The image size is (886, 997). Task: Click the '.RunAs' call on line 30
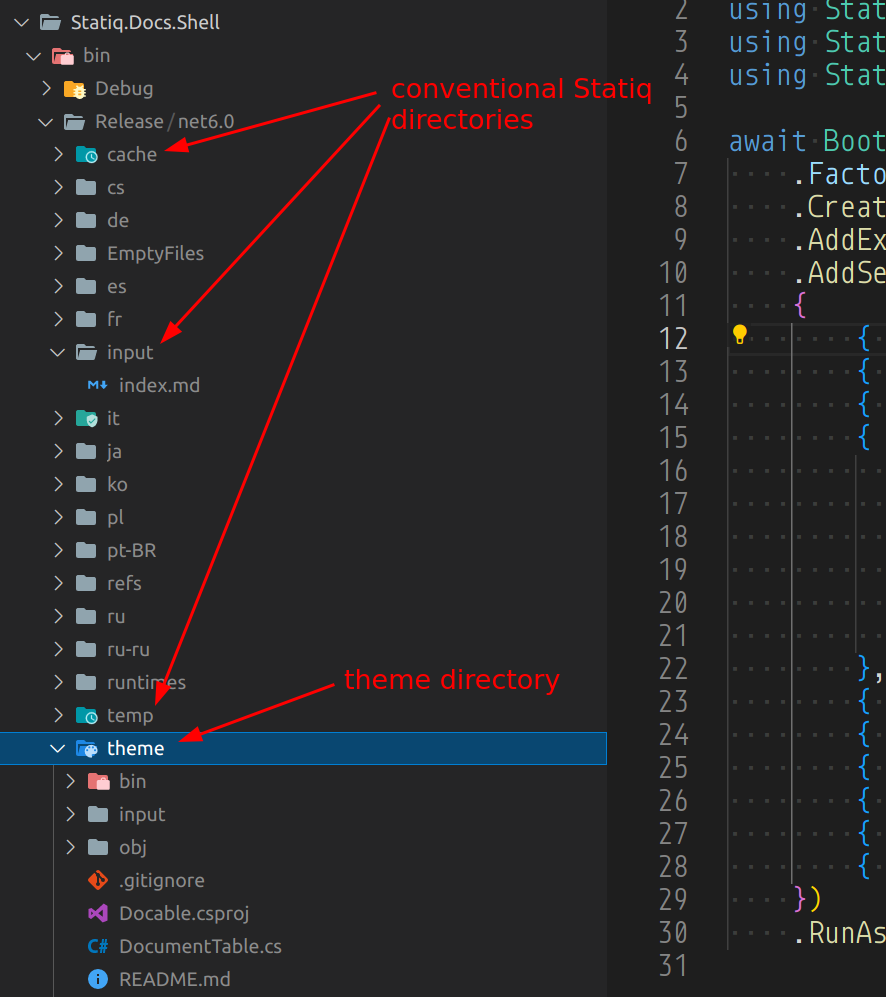coord(840,933)
